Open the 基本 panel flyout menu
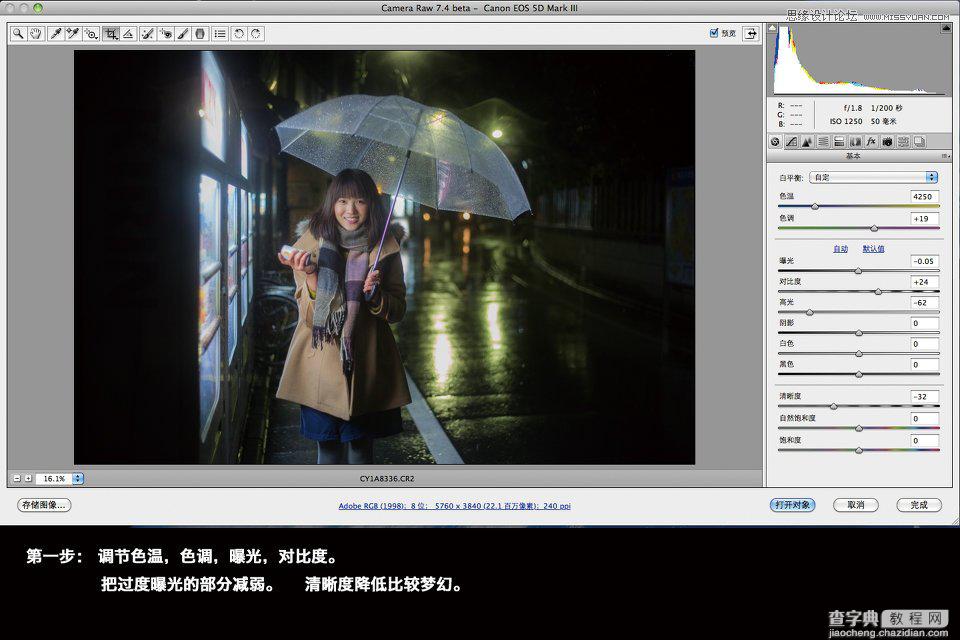960x640 pixels. pyautogui.click(x=945, y=156)
